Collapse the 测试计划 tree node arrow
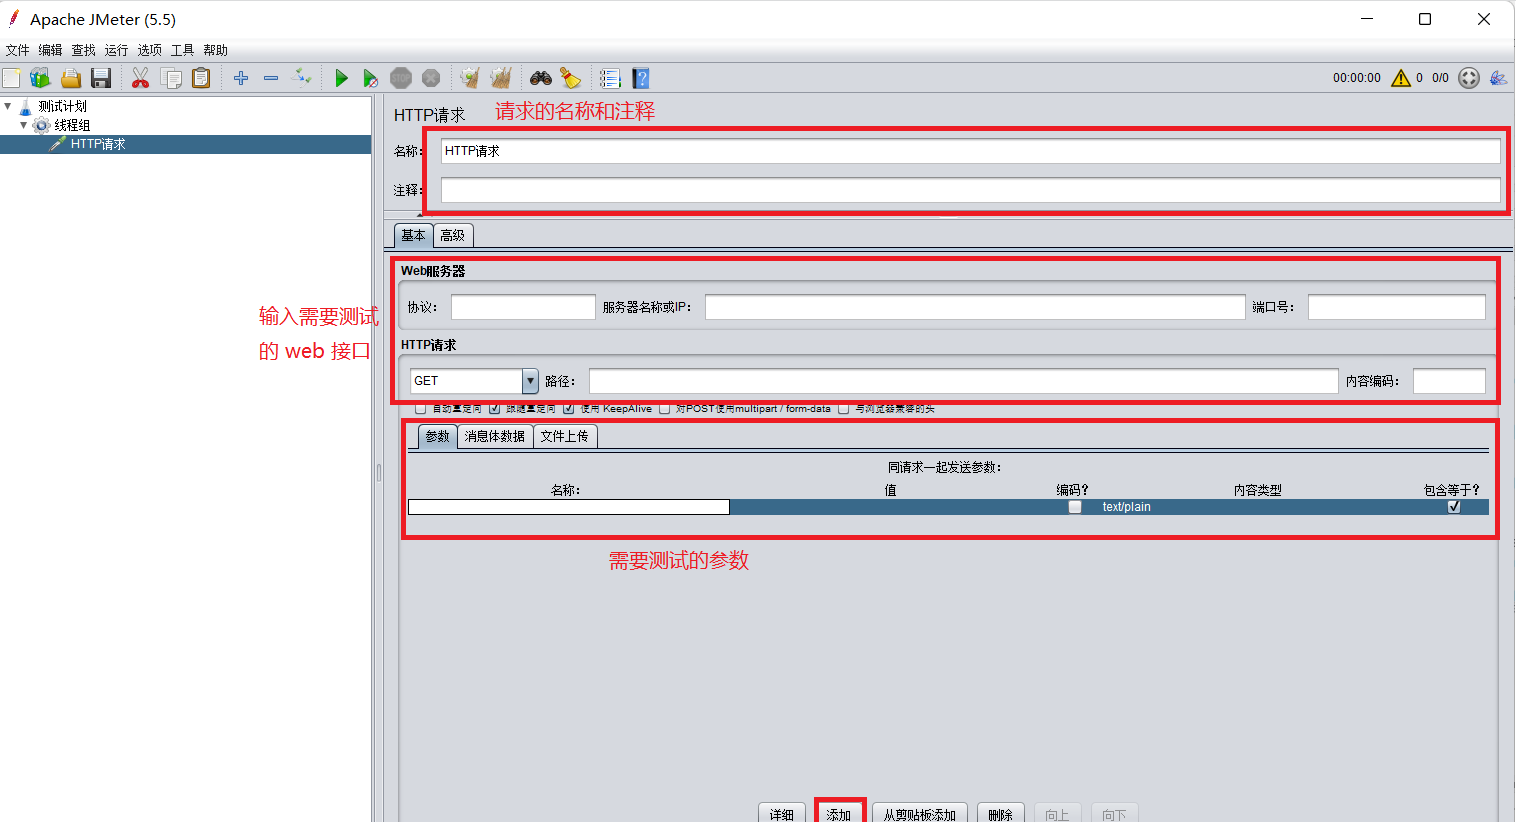The width and height of the screenshot is (1516, 822). (8, 106)
